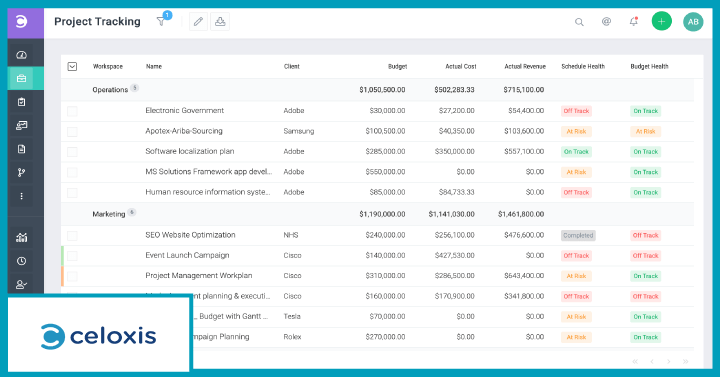Viewport: 720px width, 377px height.
Task: Click Completed badge for SEO Website Optimization
Action: (x=578, y=236)
